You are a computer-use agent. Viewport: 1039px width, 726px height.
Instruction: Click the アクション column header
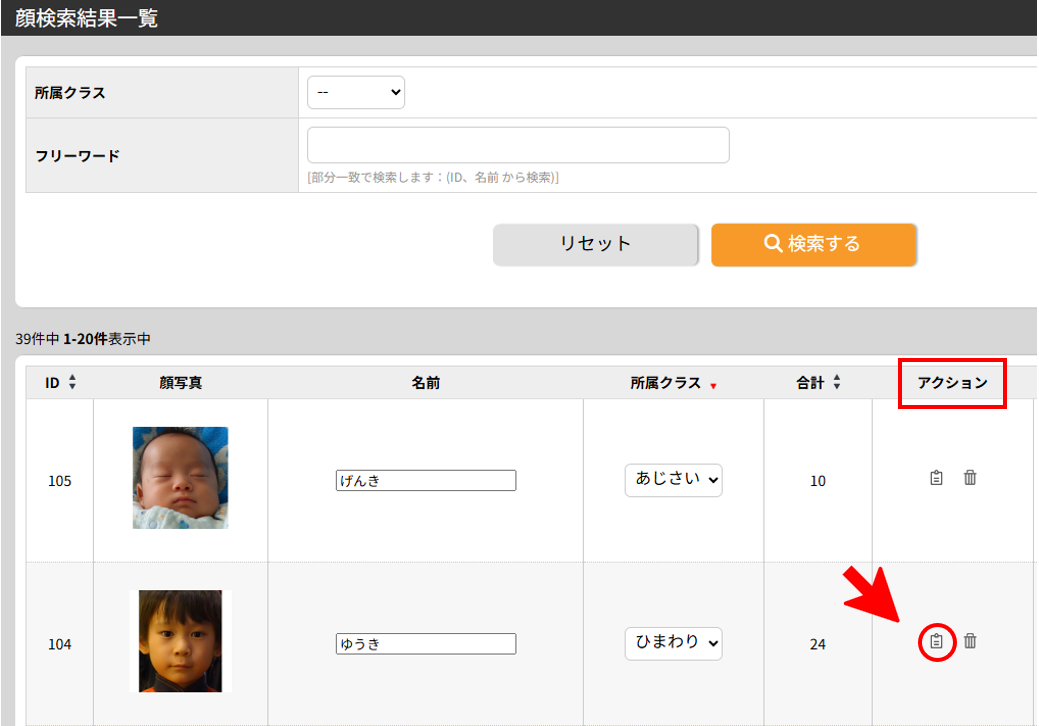[952, 383]
